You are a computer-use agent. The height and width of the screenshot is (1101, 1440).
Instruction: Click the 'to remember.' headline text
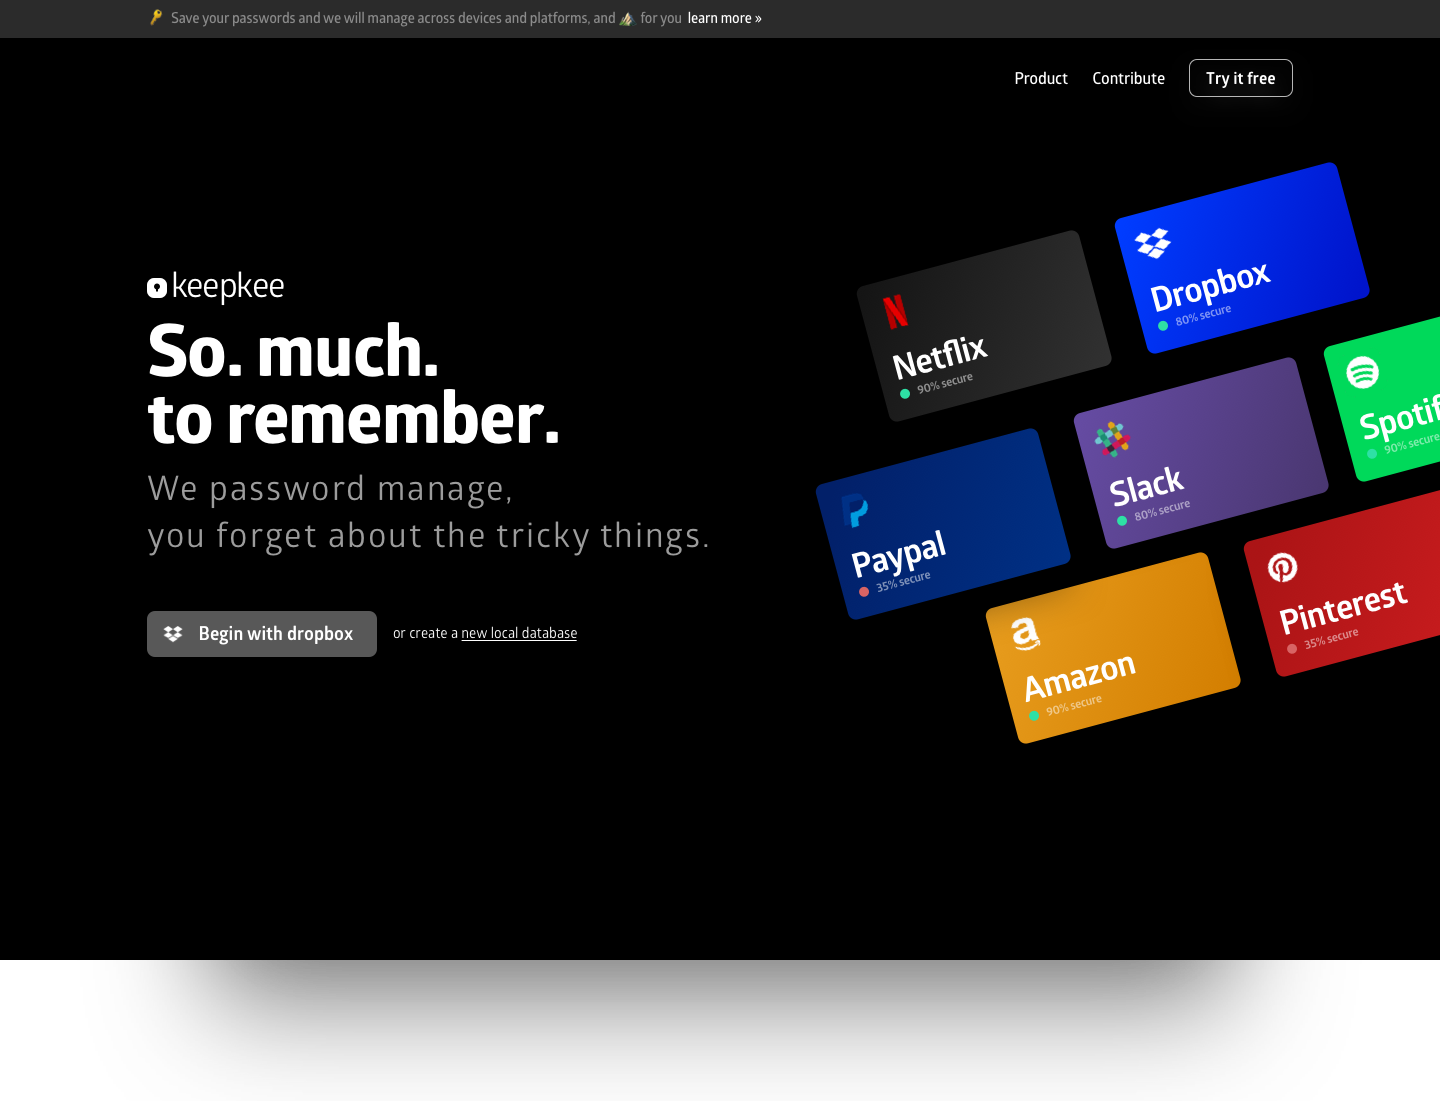point(354,418)
